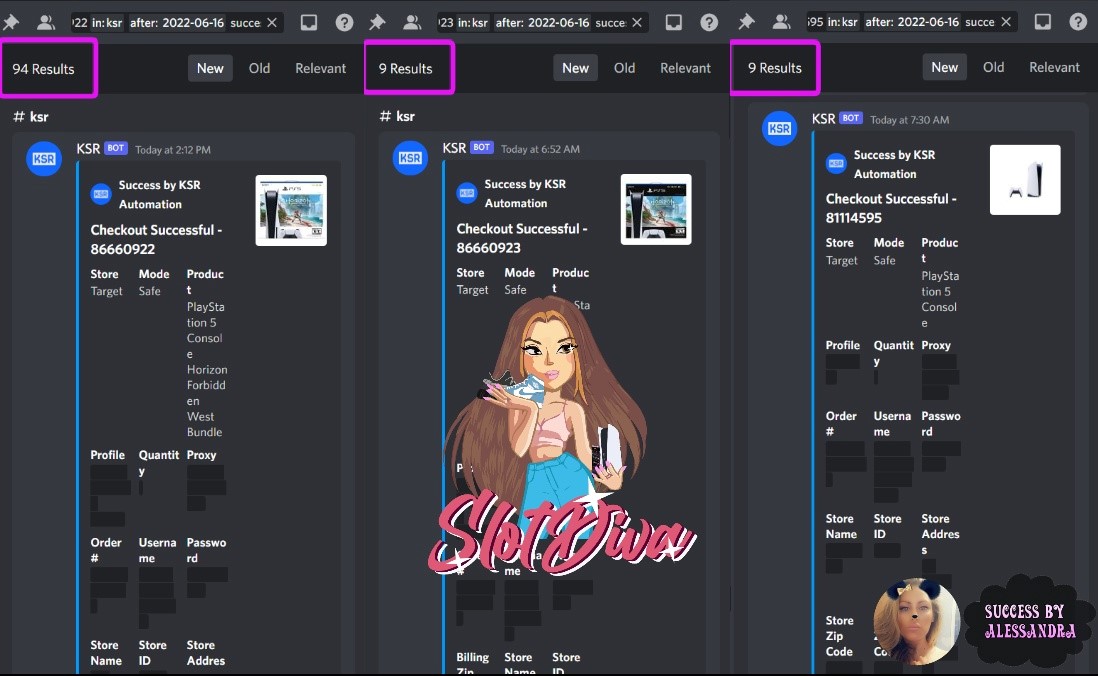
Task: Show member list in middle panel
Action: (412, 22)
